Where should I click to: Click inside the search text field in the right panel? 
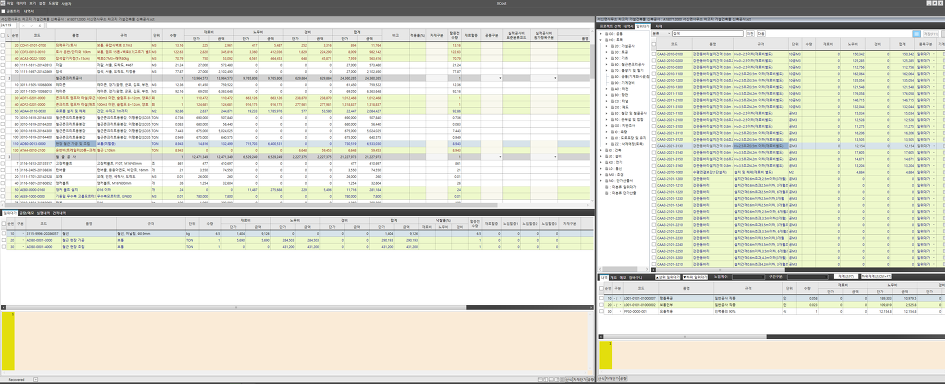[x=708, y=34]
